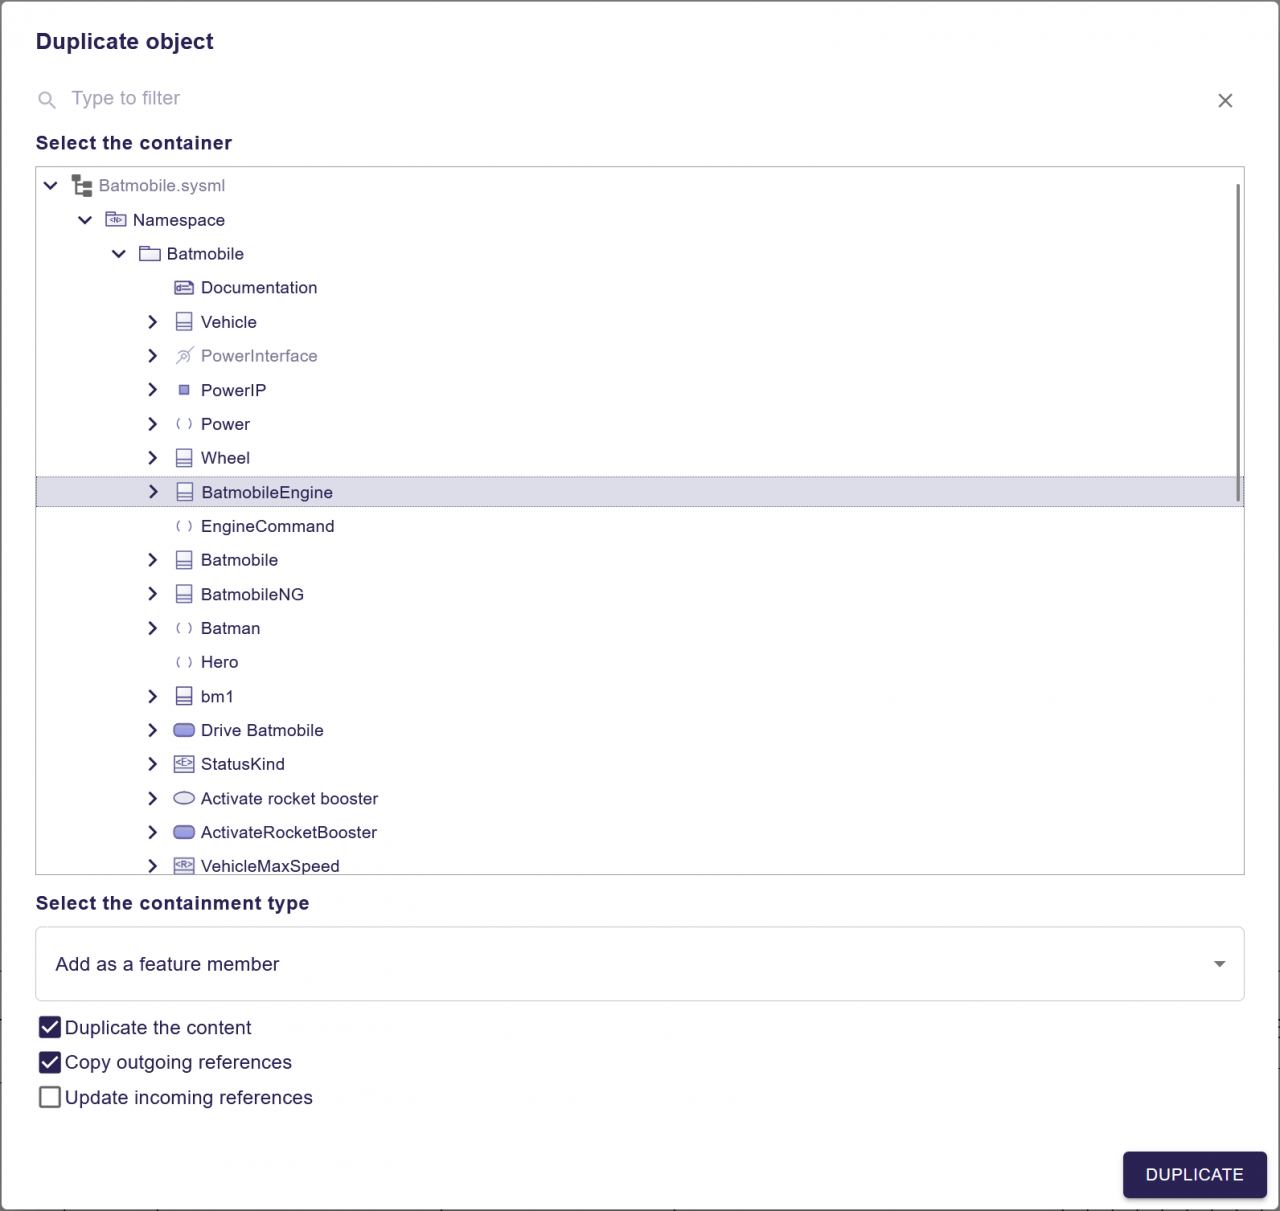Click the Drive Batmobile action icon
The width and height of the screenshot is (1280, 1211).
click(x=184, y=730)
